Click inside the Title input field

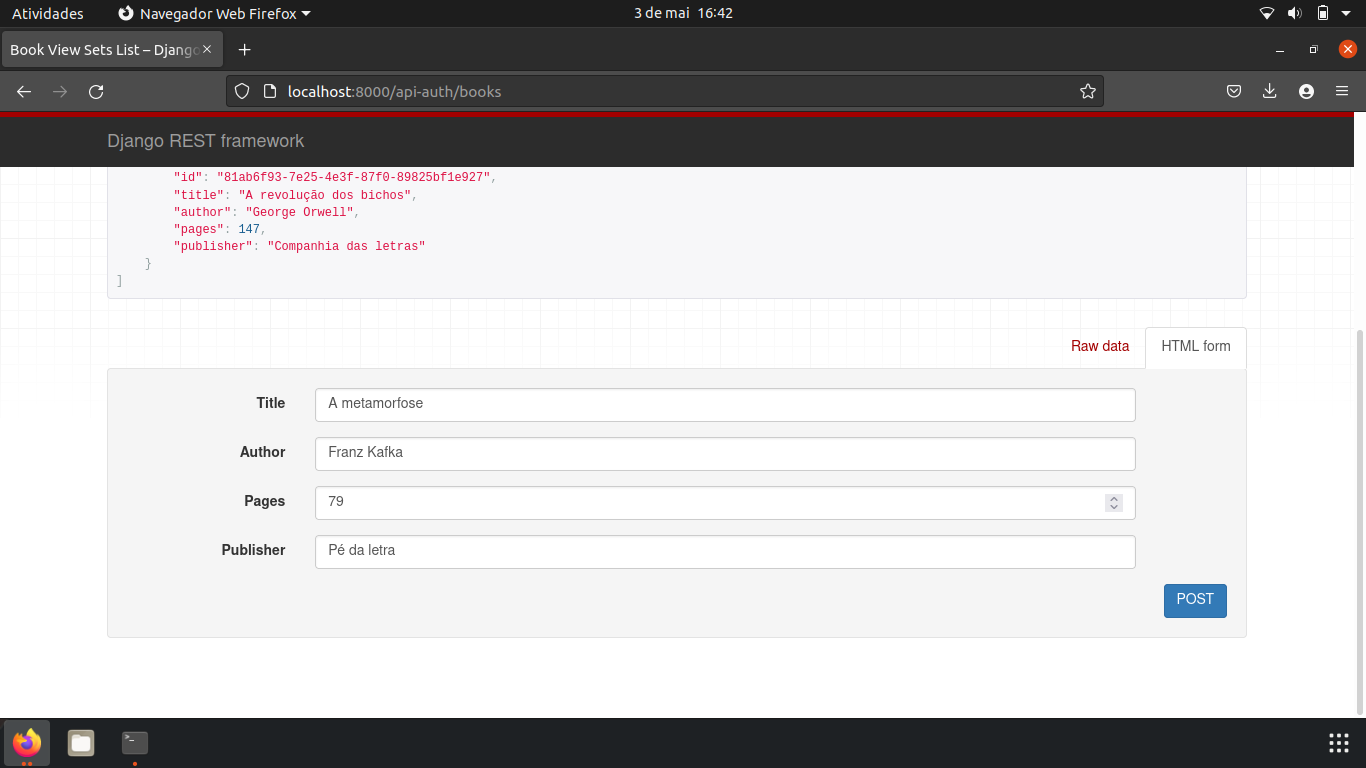pos(724,404)
